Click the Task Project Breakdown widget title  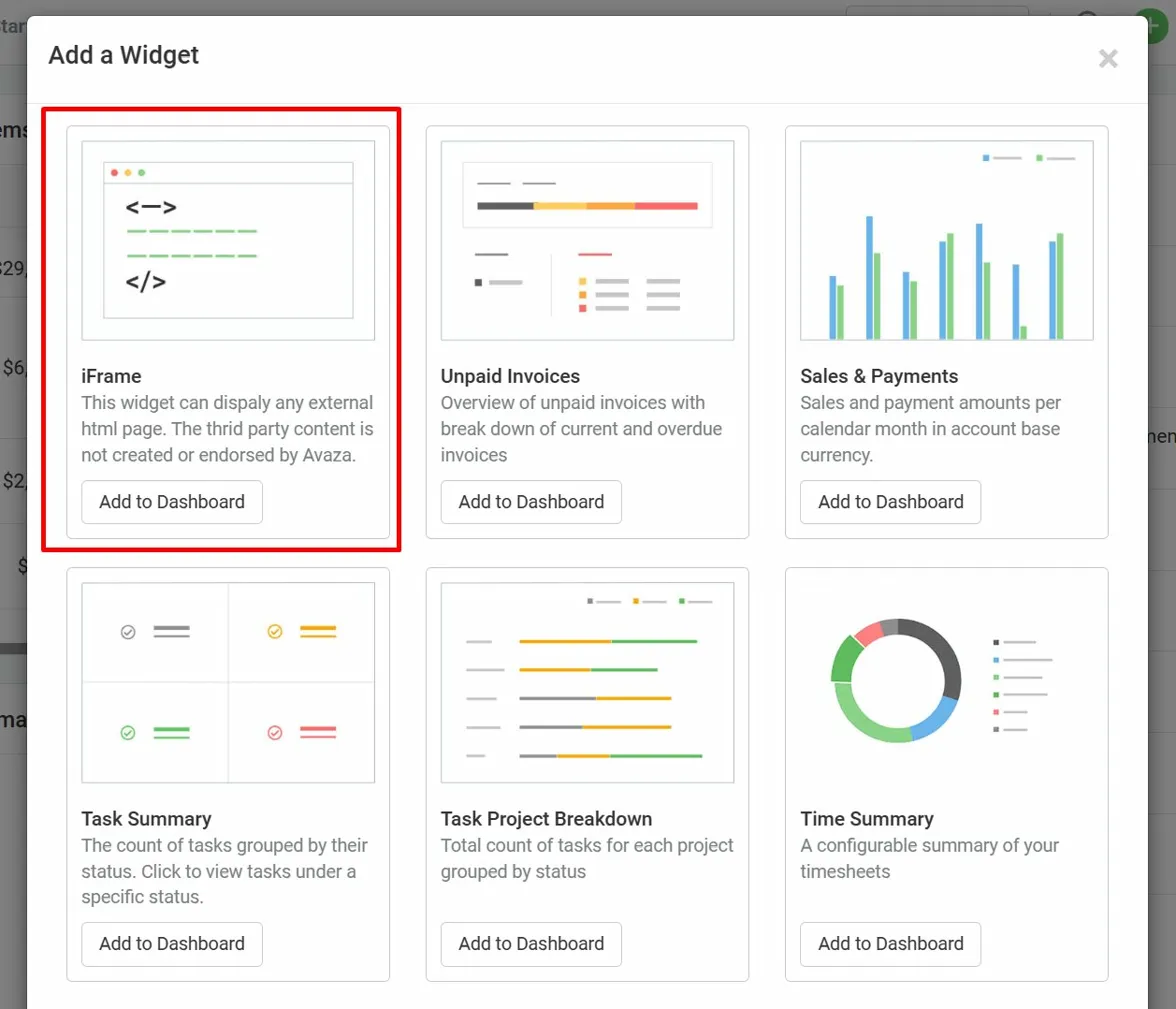pos(546,819)
